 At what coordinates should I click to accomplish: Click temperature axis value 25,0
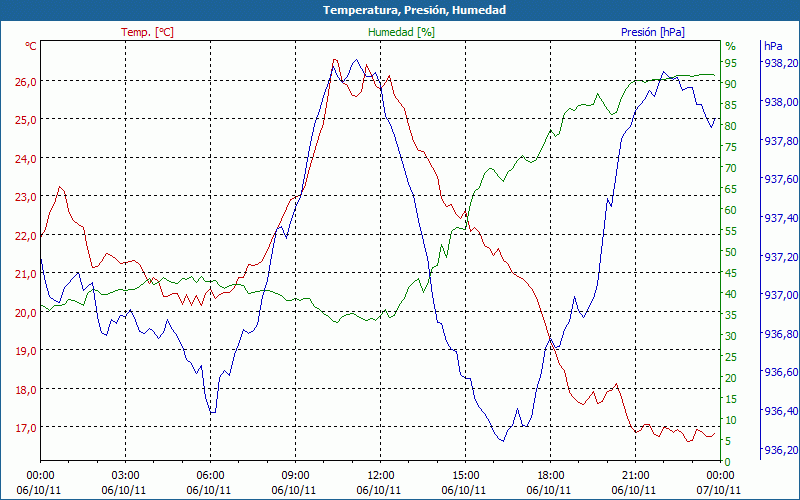(x=27, y=120)
